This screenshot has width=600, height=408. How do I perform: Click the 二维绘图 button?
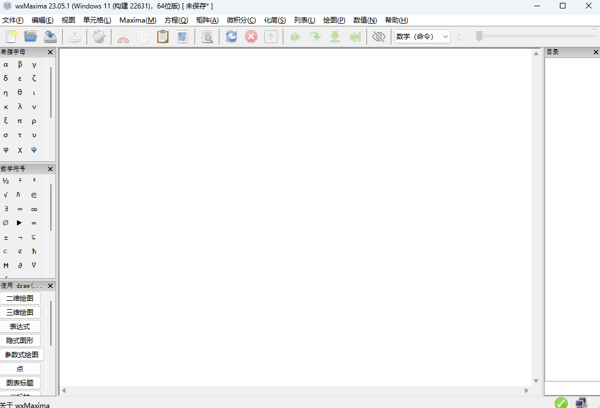[20, 299]
